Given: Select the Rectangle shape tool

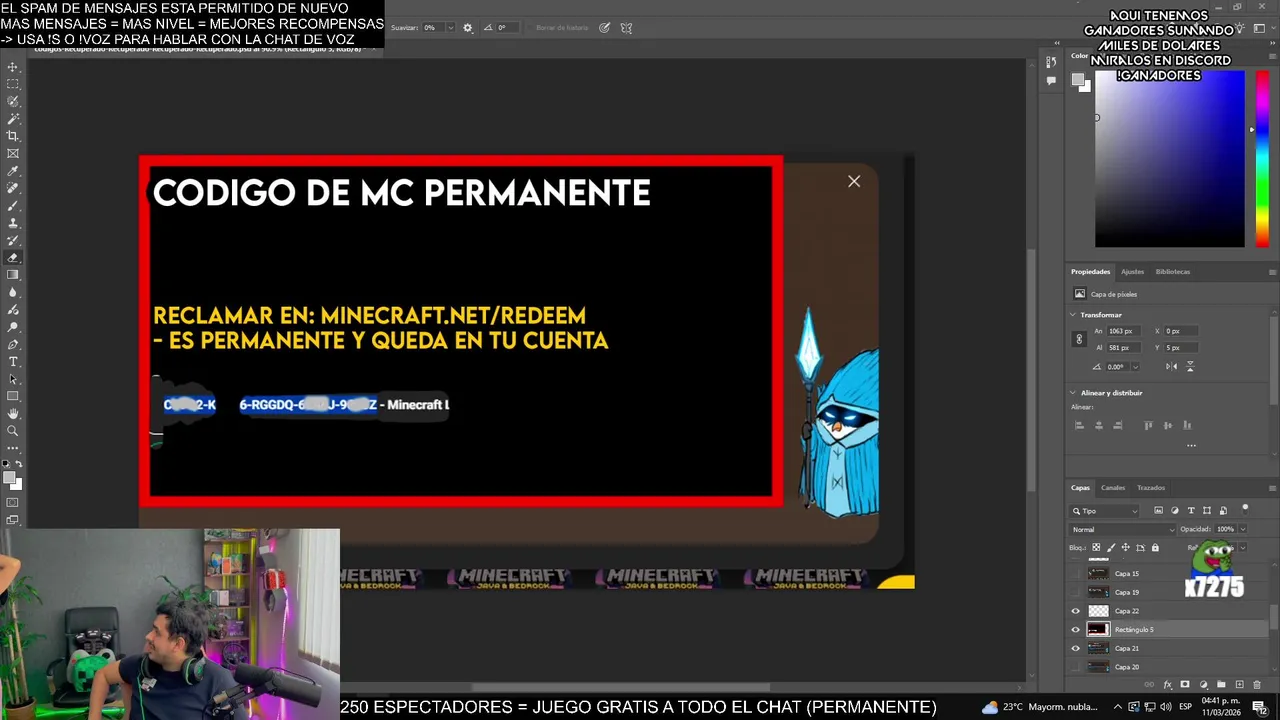Looking at the screenshot, I should [x=13, y=396].
